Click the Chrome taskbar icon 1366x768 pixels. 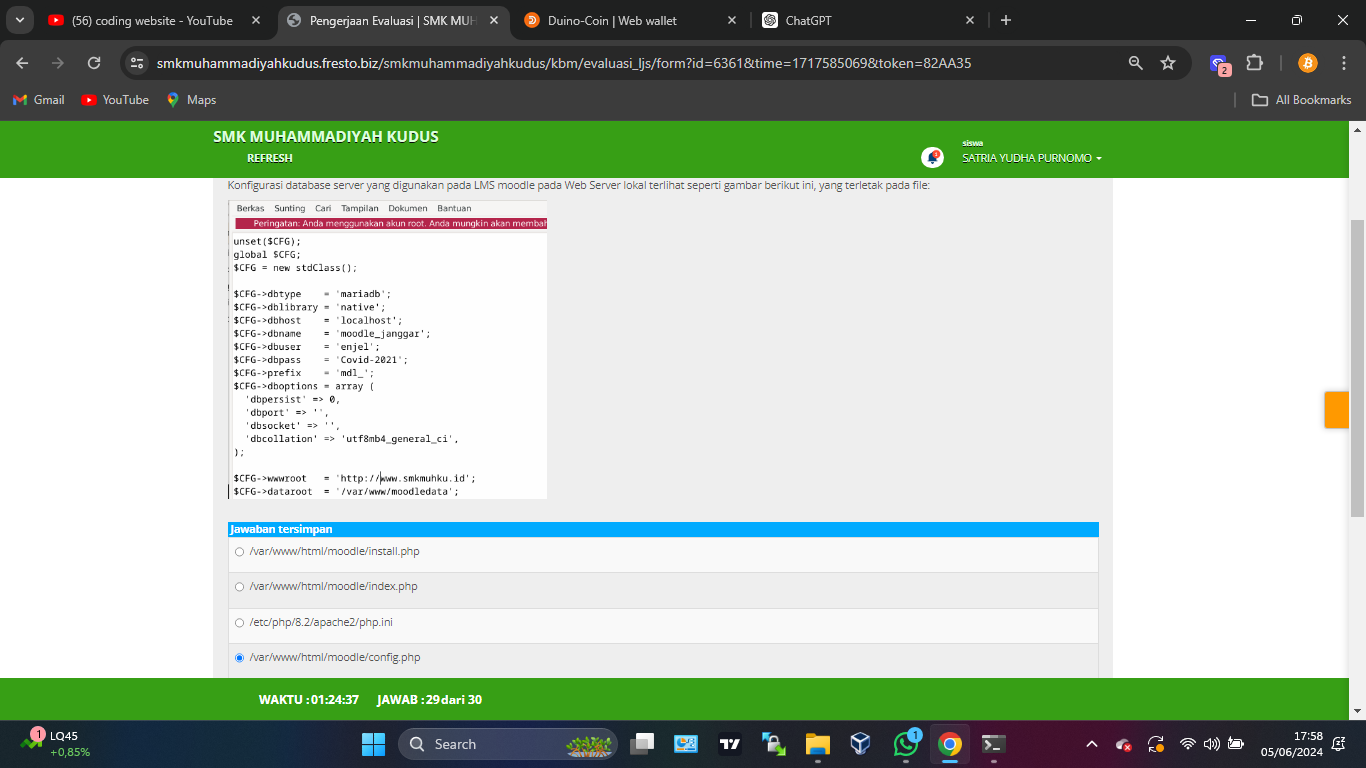950,744
